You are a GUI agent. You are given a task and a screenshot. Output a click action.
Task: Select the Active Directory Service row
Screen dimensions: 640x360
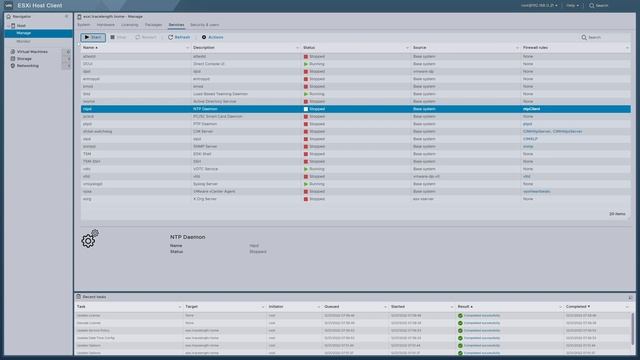pyautogui.click(x=356, y=101)
